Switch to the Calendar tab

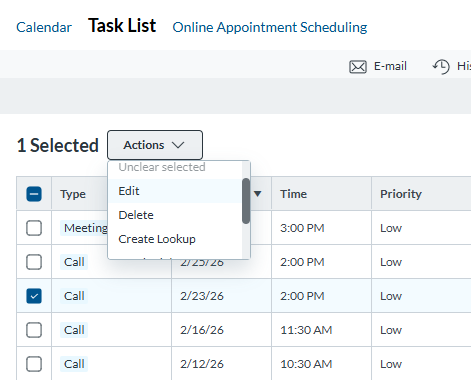point(44,27)
